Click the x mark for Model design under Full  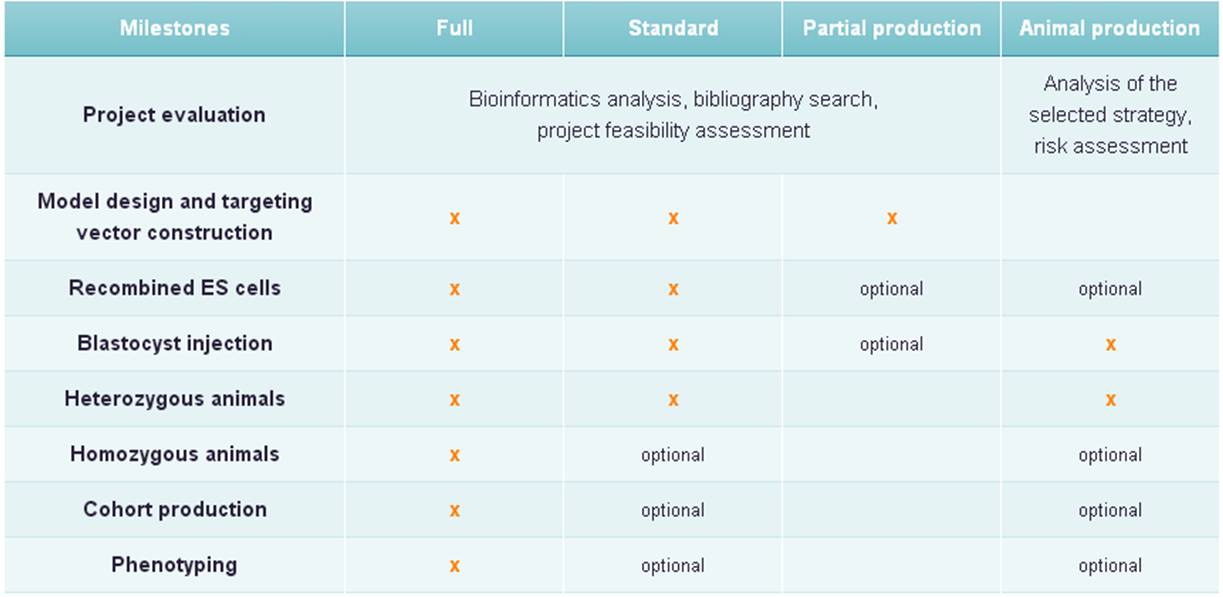(x=455, y=218)
